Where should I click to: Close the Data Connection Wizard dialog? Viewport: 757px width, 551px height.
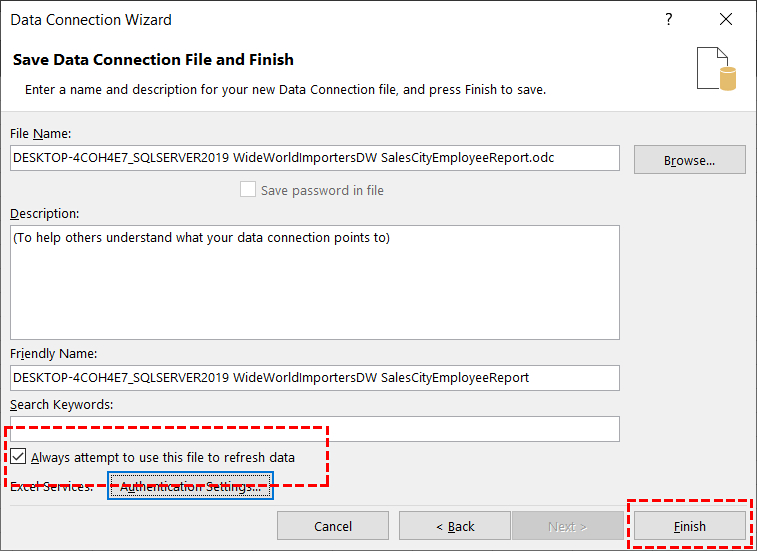(726, 20)
